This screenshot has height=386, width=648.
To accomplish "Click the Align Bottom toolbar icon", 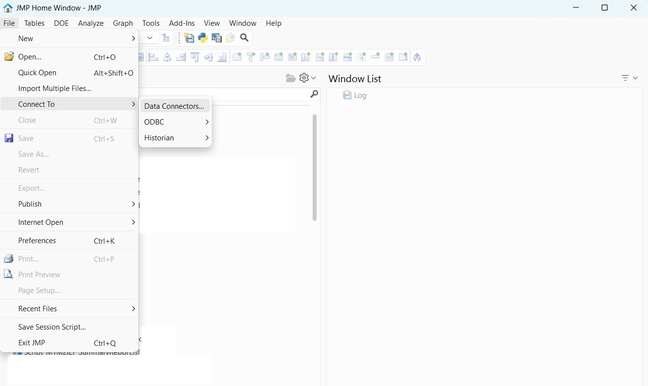I will pos(222,57).
